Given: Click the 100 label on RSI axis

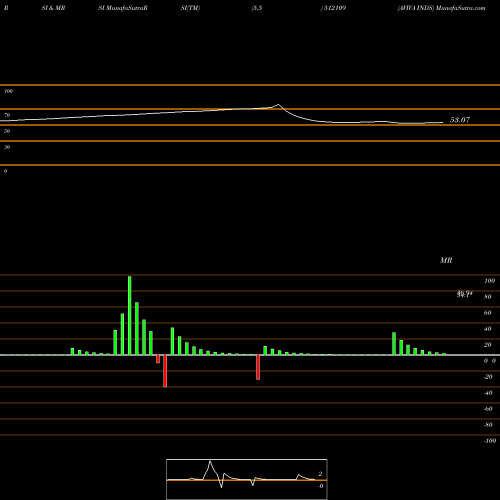Looking at the screenshot, I should coord(8,91).
